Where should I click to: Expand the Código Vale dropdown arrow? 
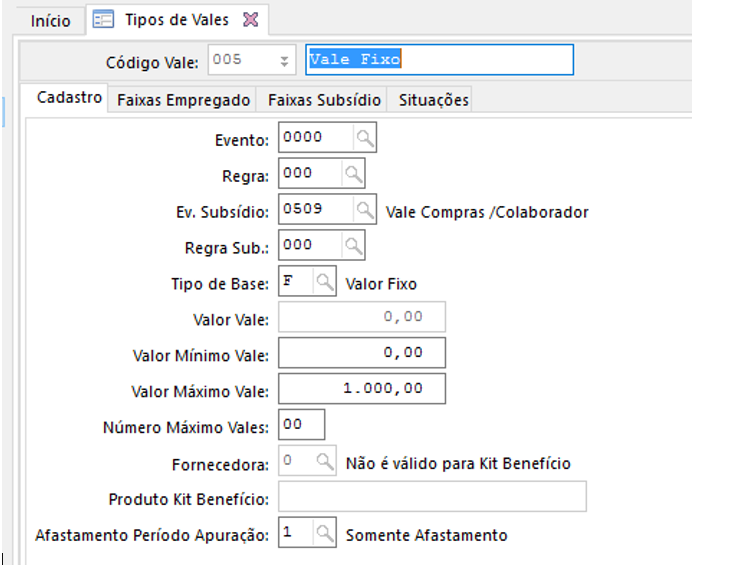[x=284, y=61]
